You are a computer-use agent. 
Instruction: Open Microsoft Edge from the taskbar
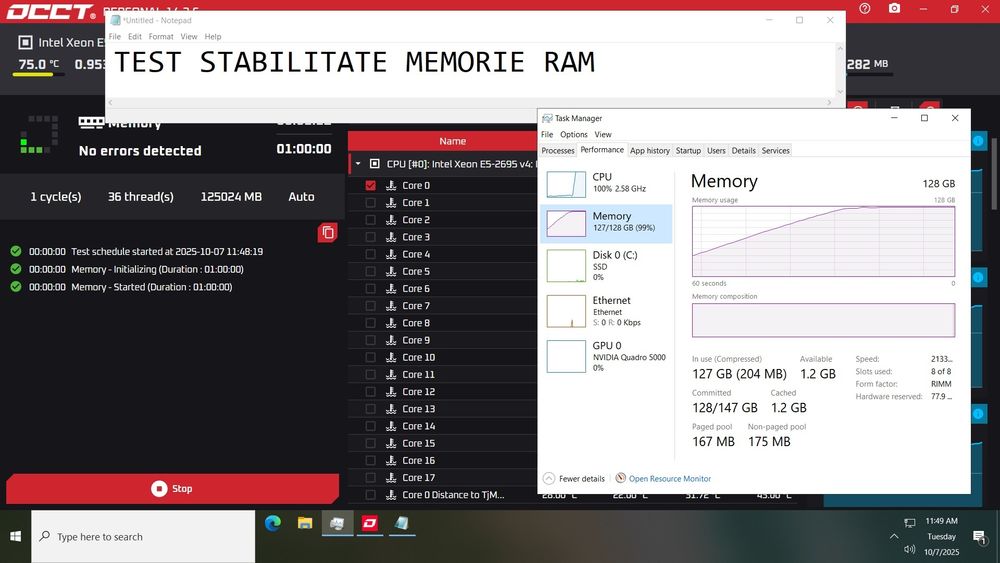273,523
